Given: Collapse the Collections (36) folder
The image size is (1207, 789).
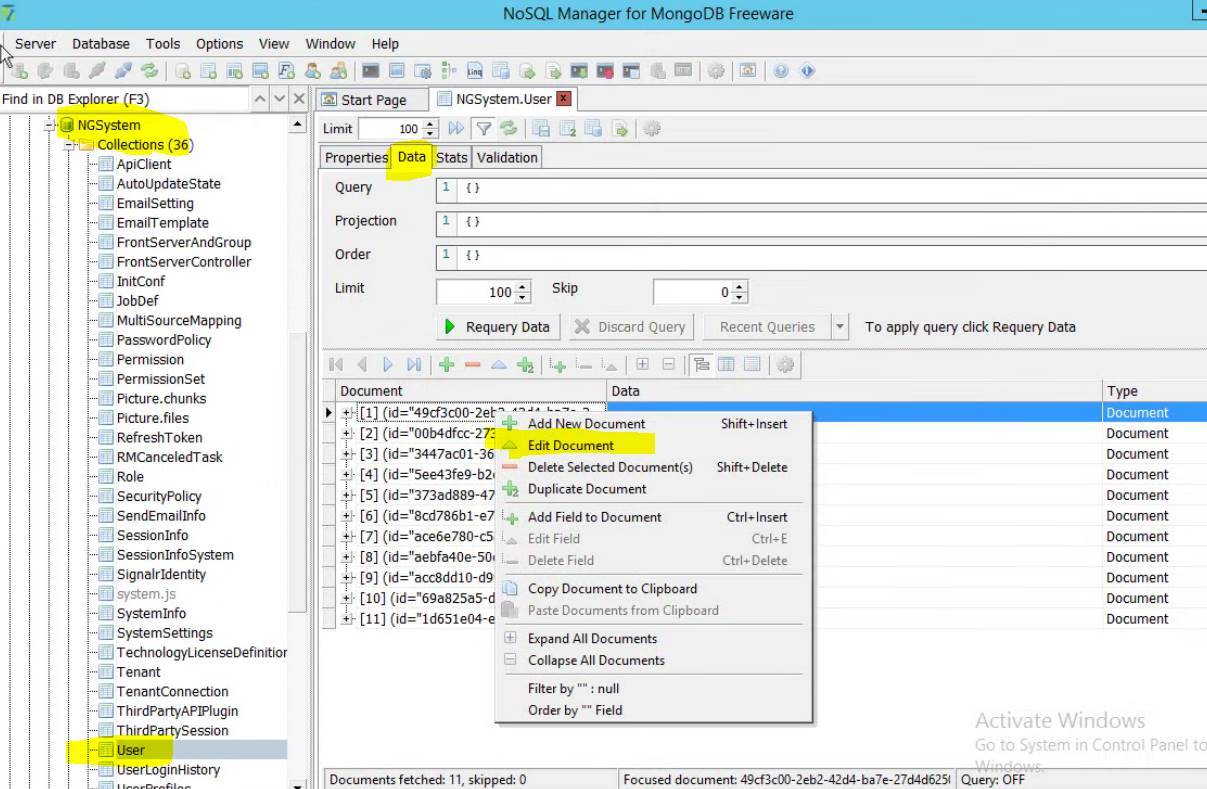Looking at the screenshot, I should point(68,145).
